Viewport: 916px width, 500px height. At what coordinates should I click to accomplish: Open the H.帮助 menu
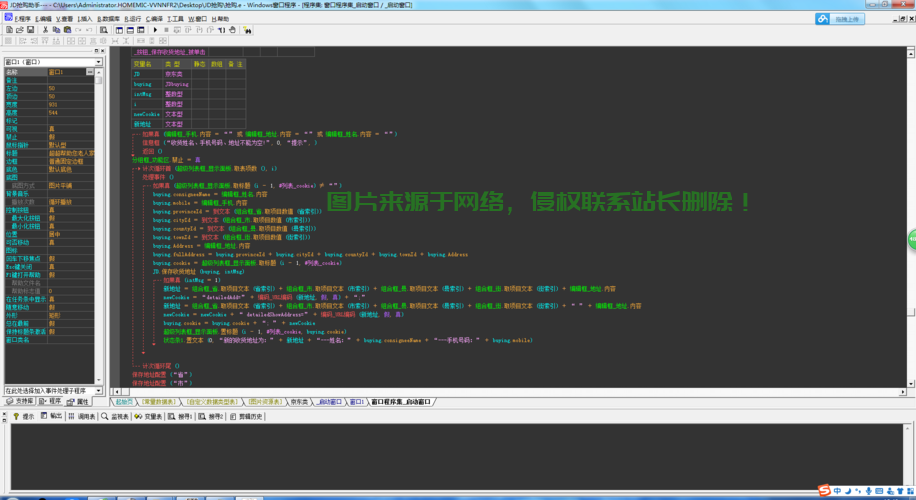(x=220, y=19)
